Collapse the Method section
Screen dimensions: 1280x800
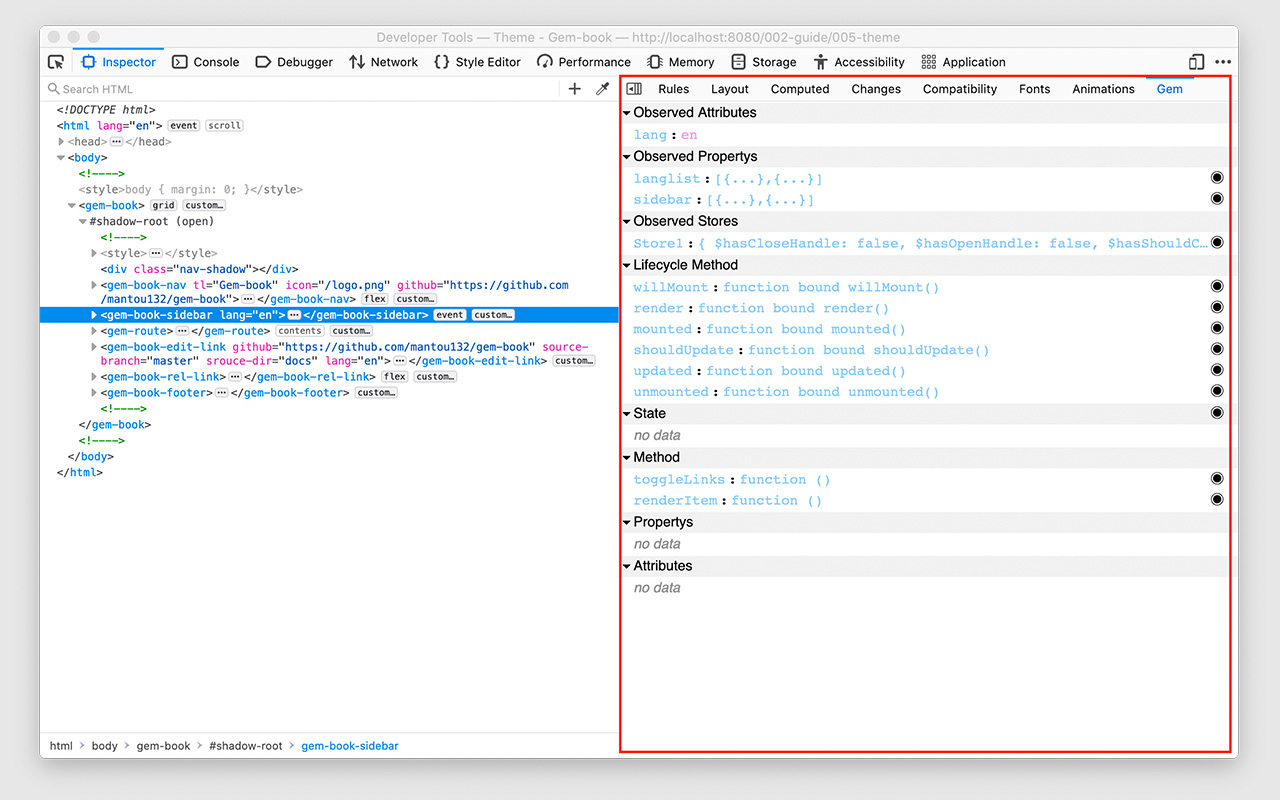coord(627,457)
